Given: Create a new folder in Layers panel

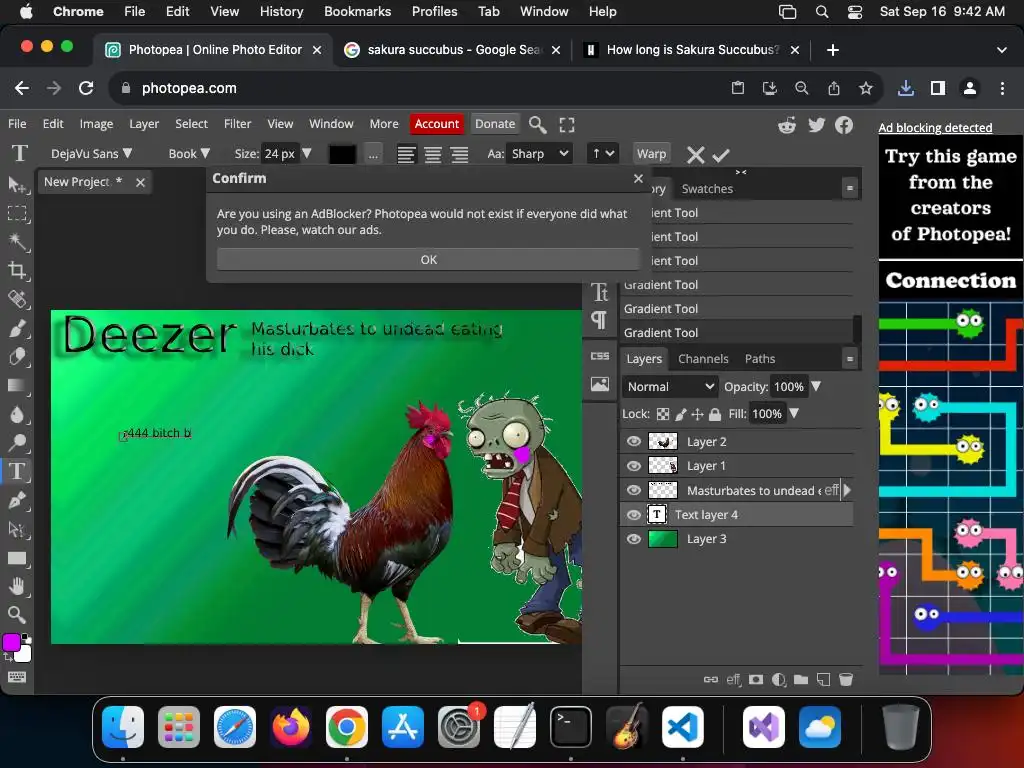Looking at the screenshot, I should click(801, 680).
